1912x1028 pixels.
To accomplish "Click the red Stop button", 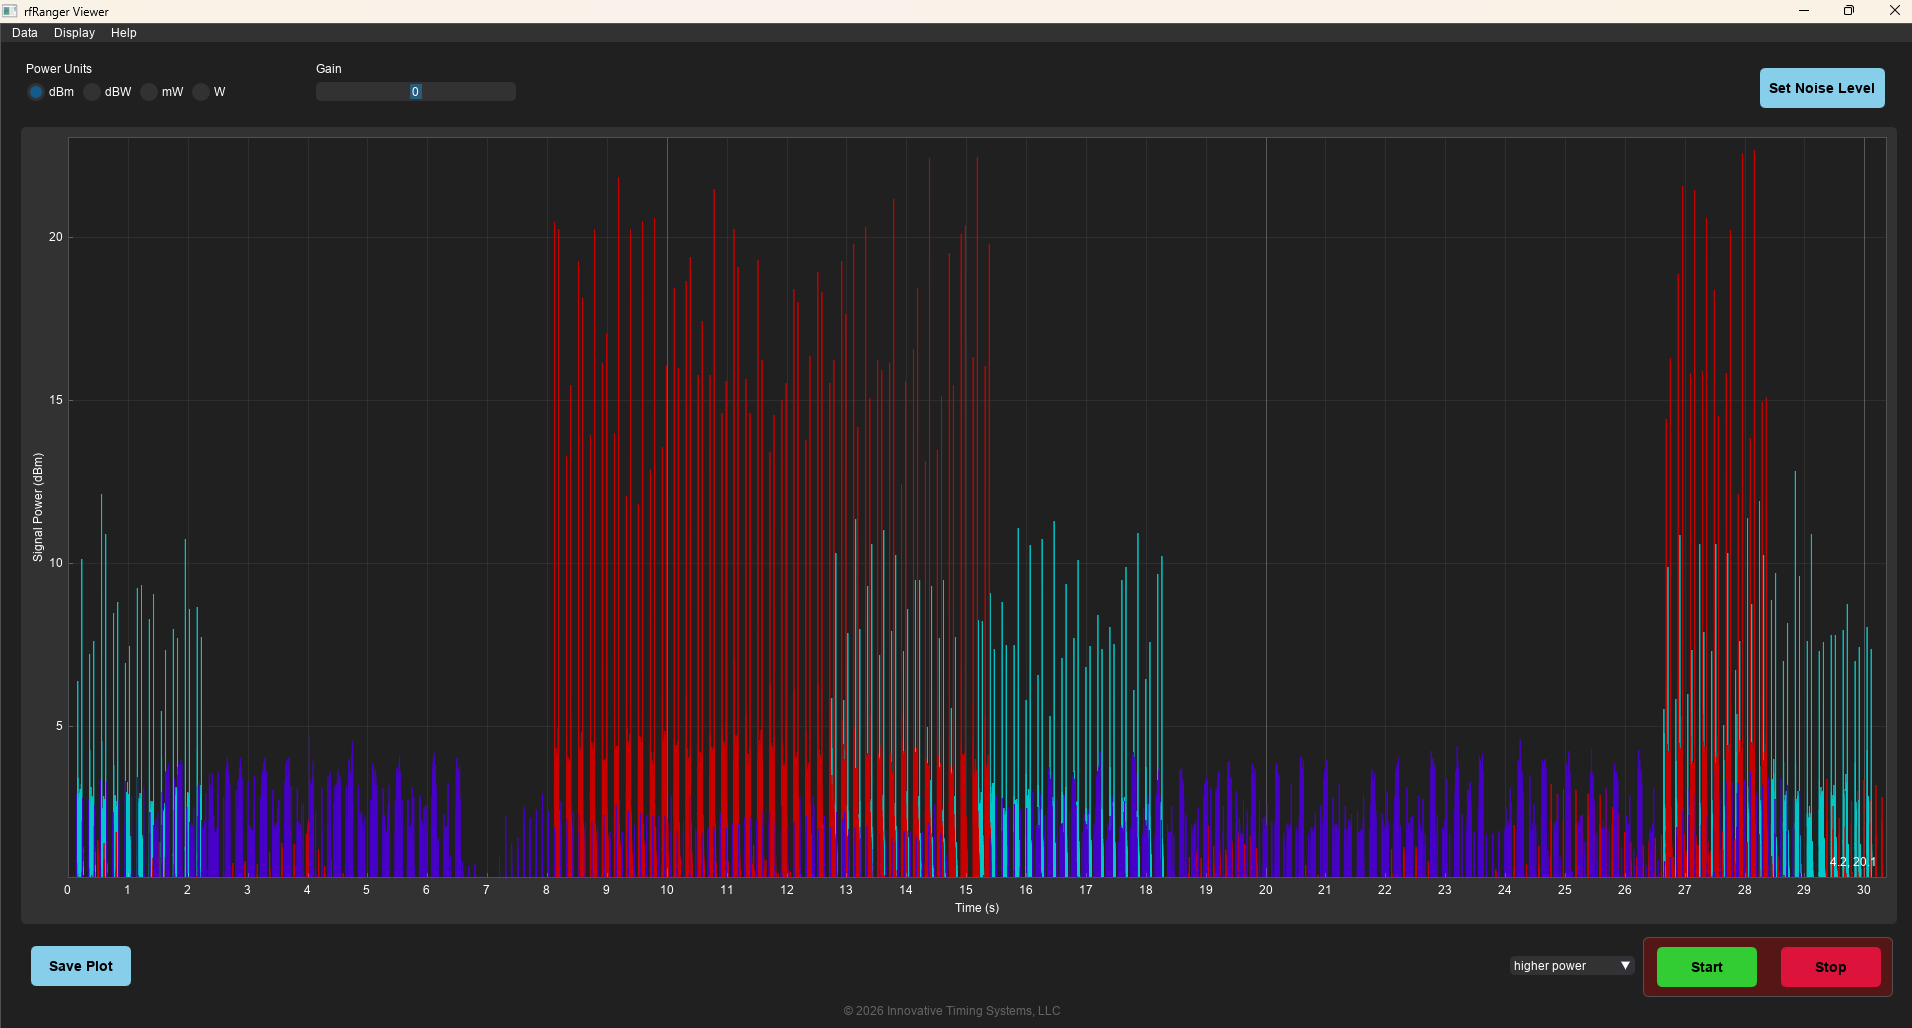I will coord(1831,967).
